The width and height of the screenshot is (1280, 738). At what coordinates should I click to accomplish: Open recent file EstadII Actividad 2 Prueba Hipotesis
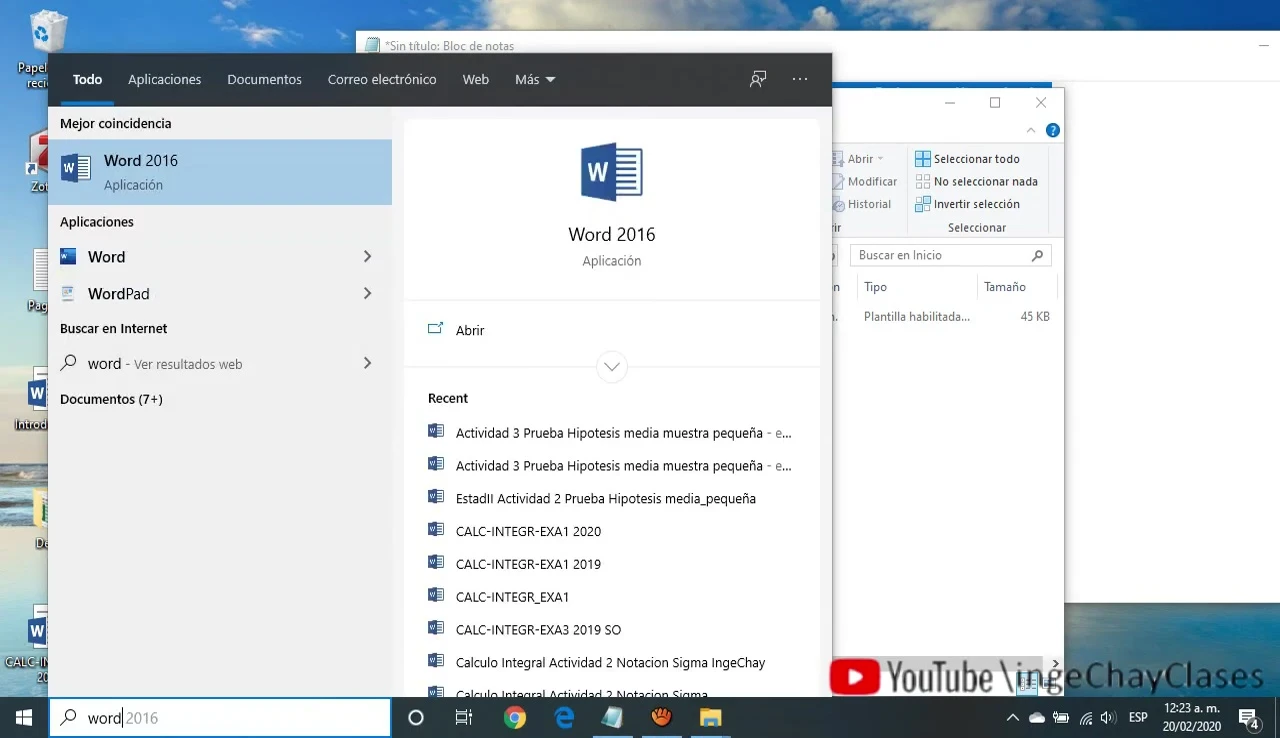tap(605, 498)
